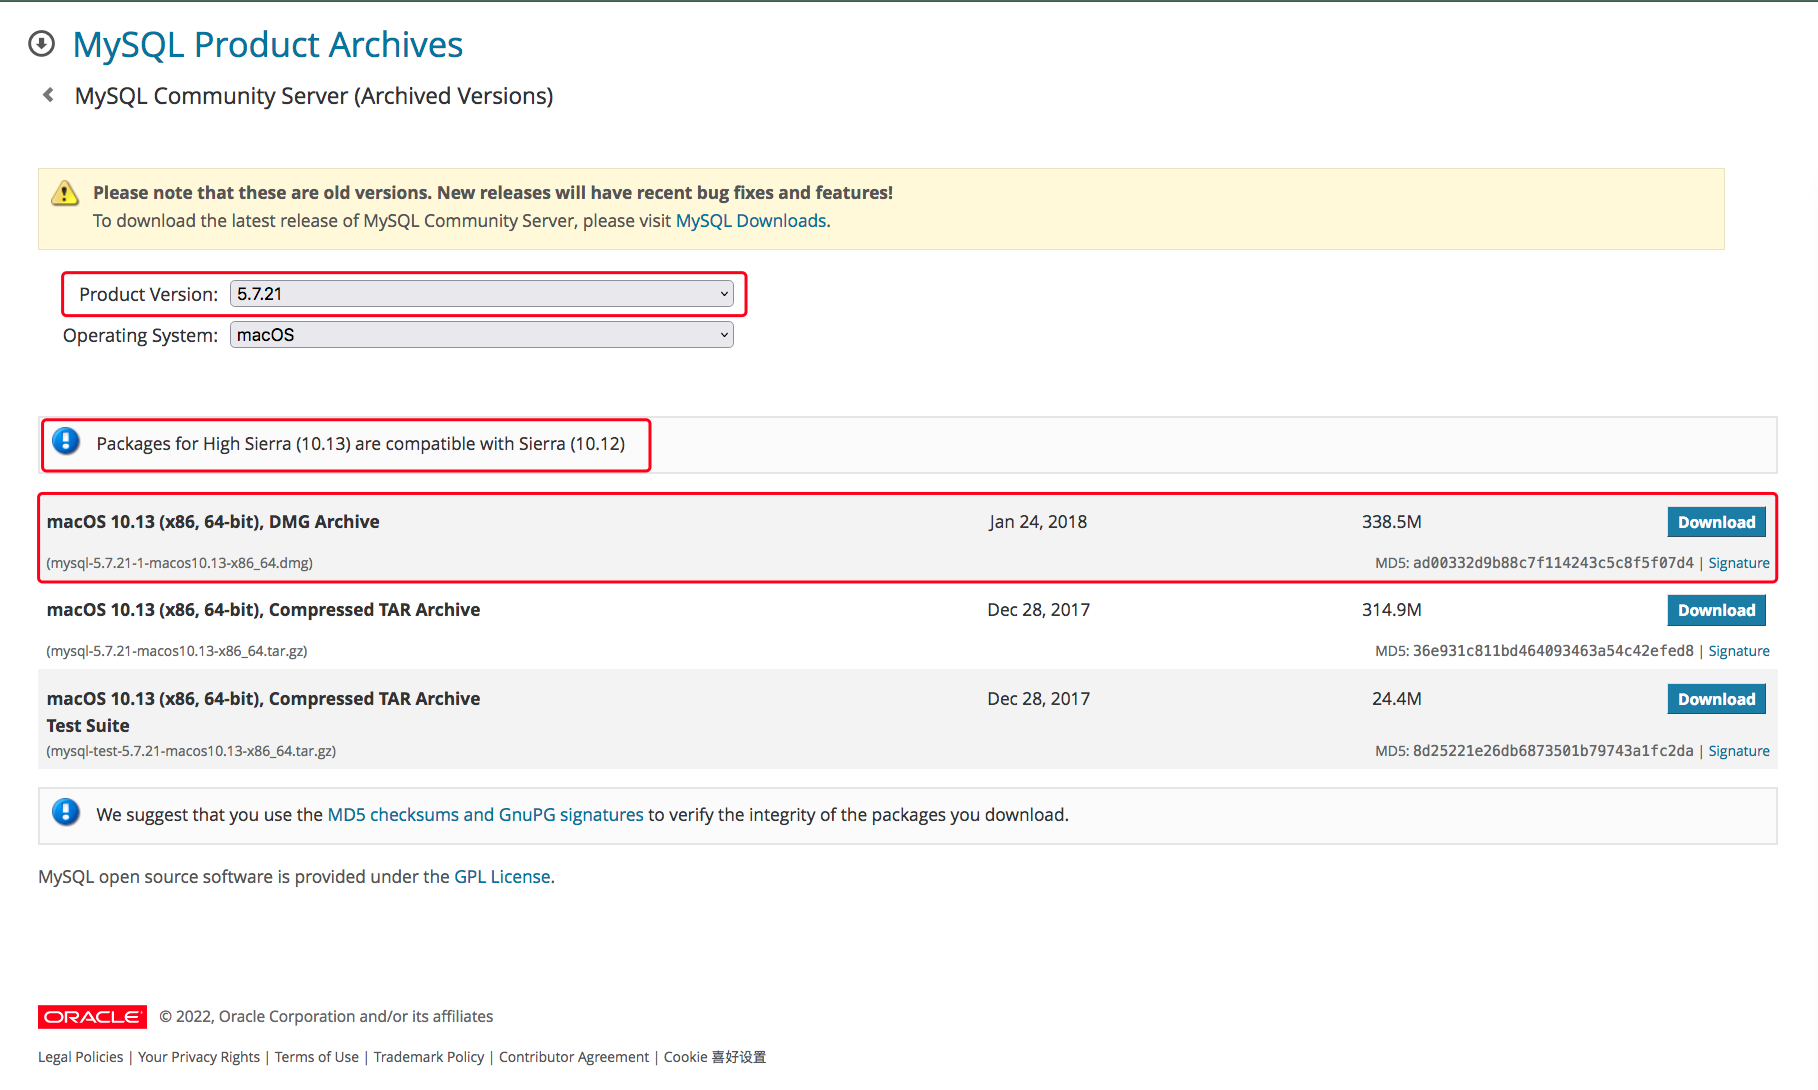Screen dimensions: 1818x1090
Task: Click the MD5 hash 8d25221e26db6873501b79743a1fc2da
Action: click(1553, 751)
